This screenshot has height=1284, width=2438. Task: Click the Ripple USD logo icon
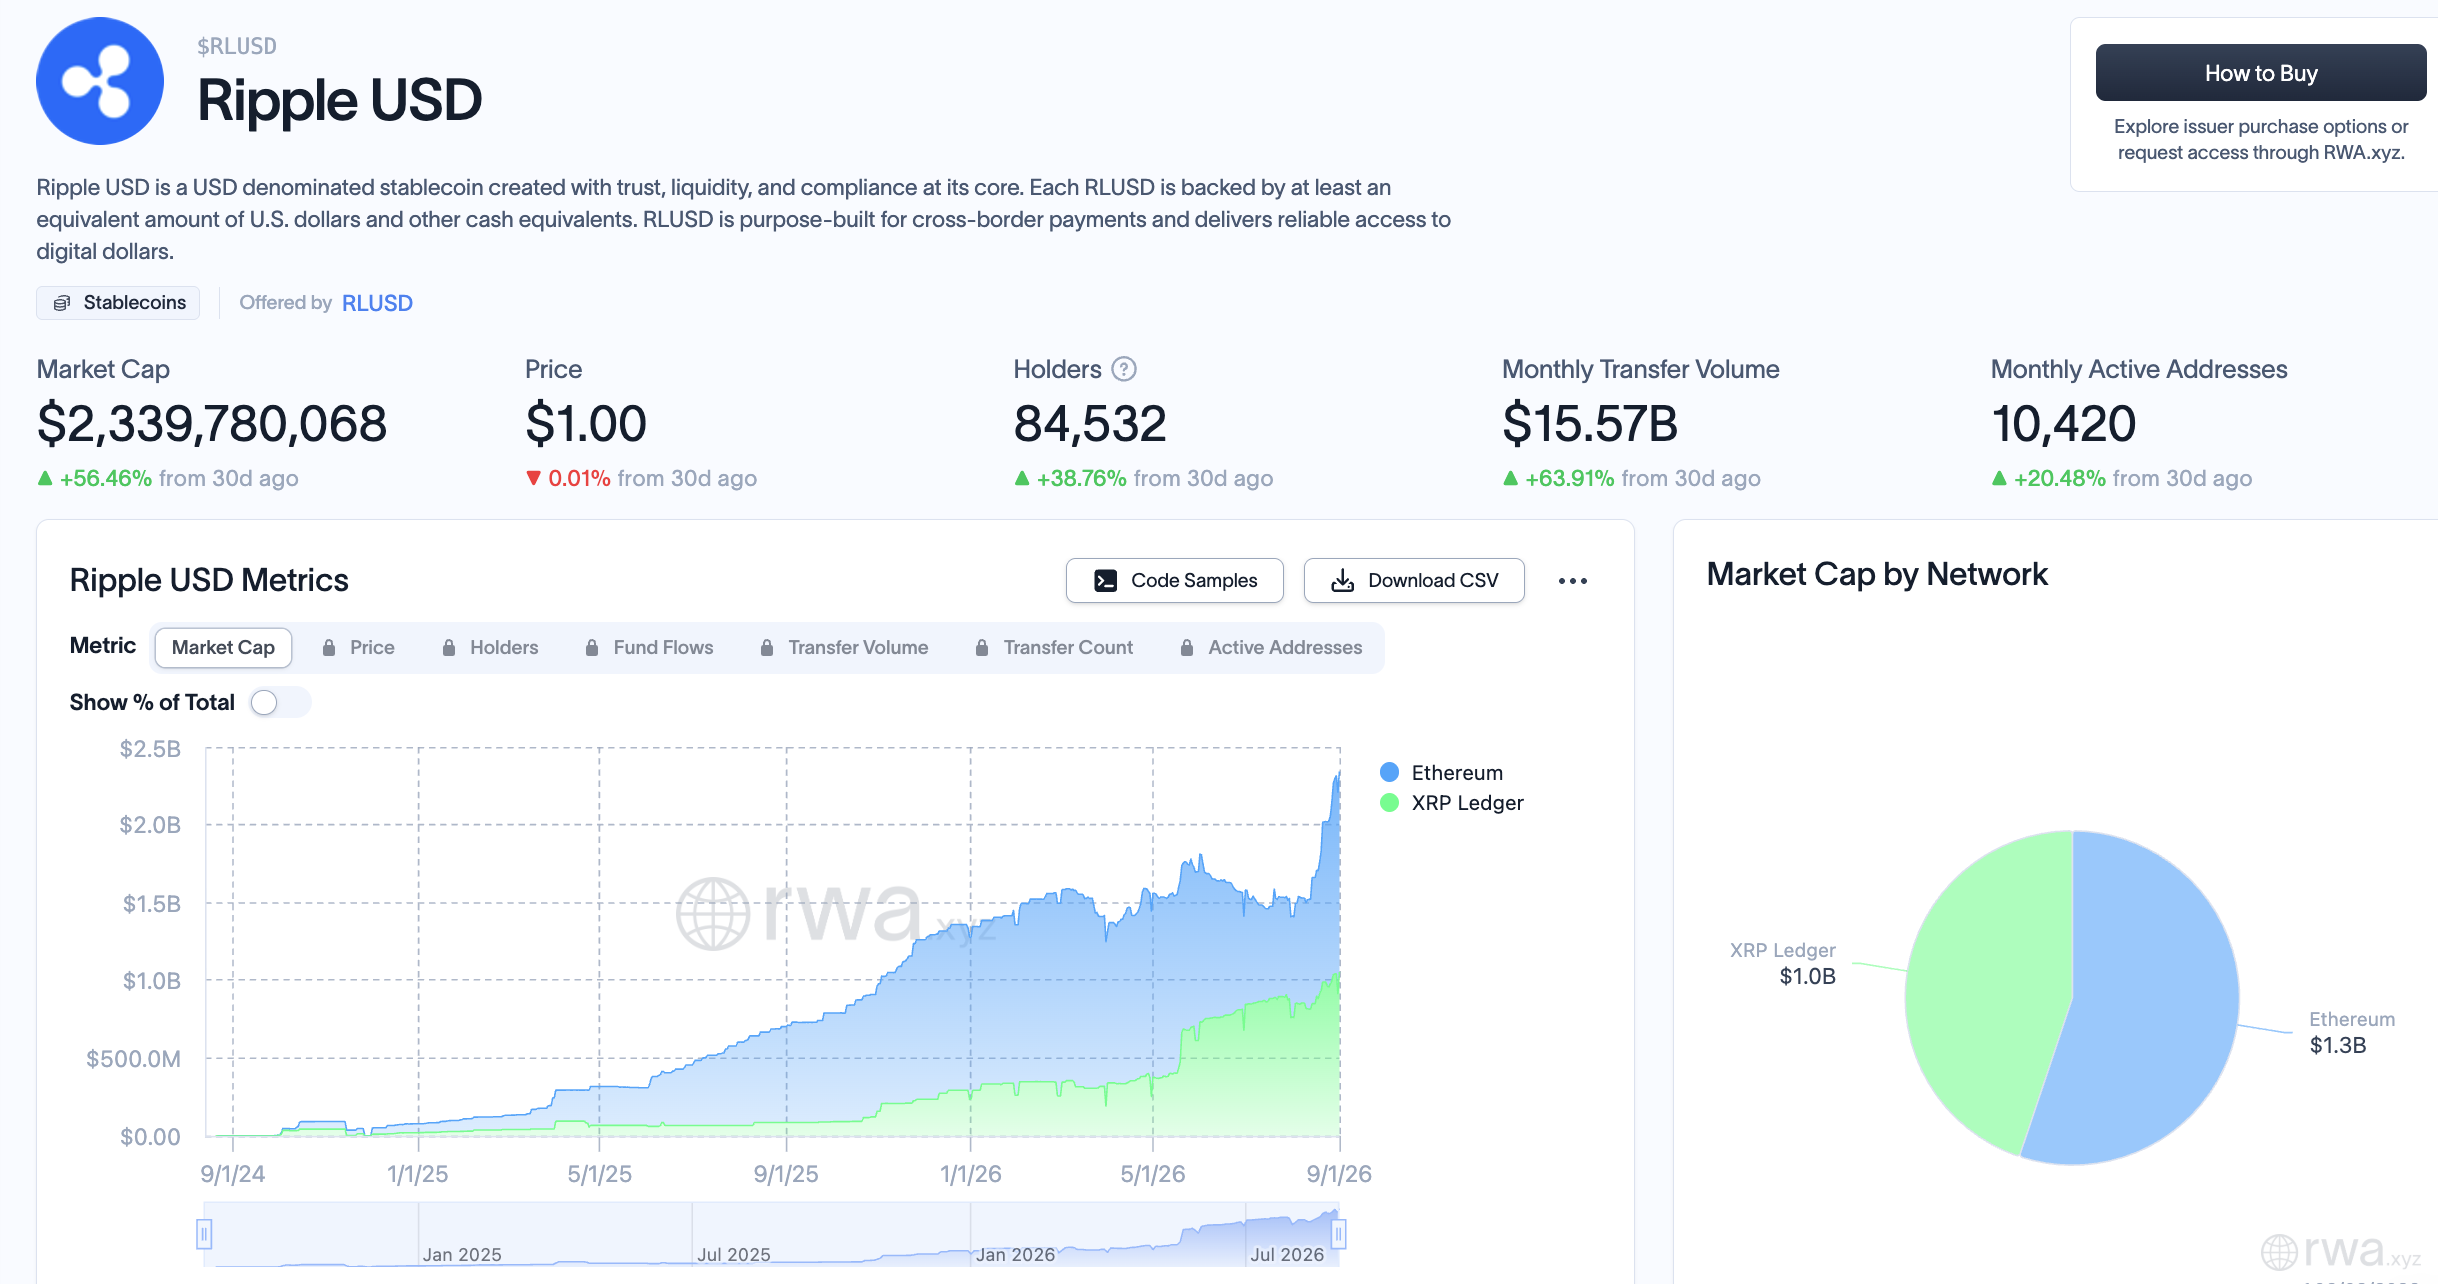(x=100, y=81)
